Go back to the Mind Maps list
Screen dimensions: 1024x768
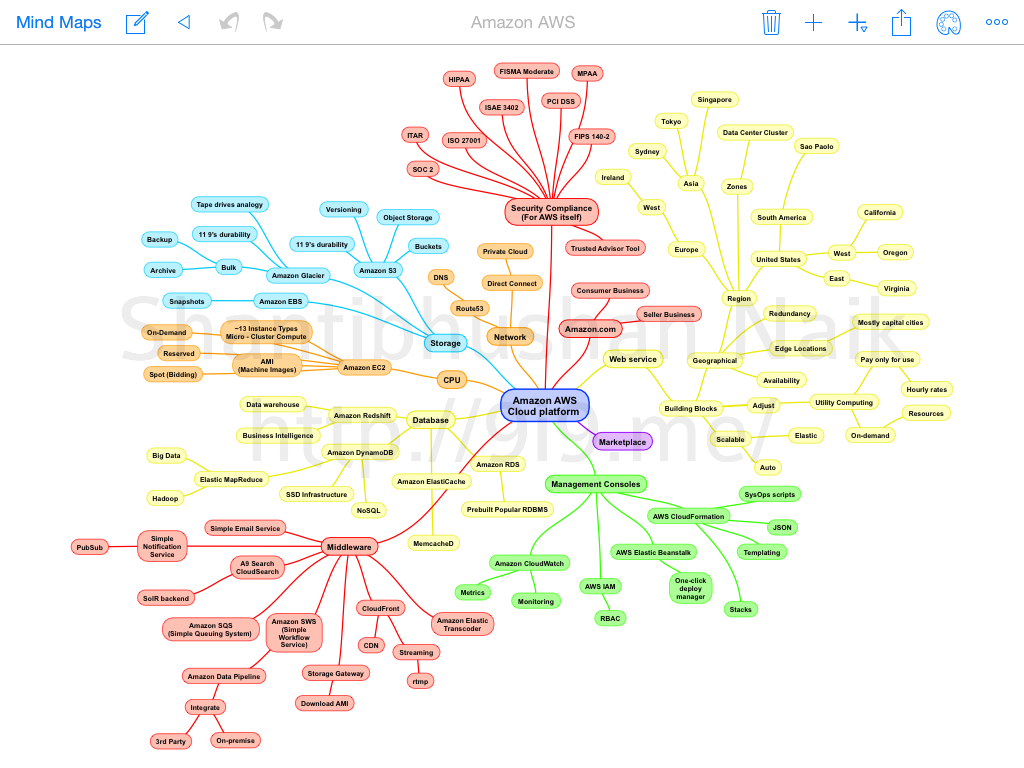click(59, 23)
